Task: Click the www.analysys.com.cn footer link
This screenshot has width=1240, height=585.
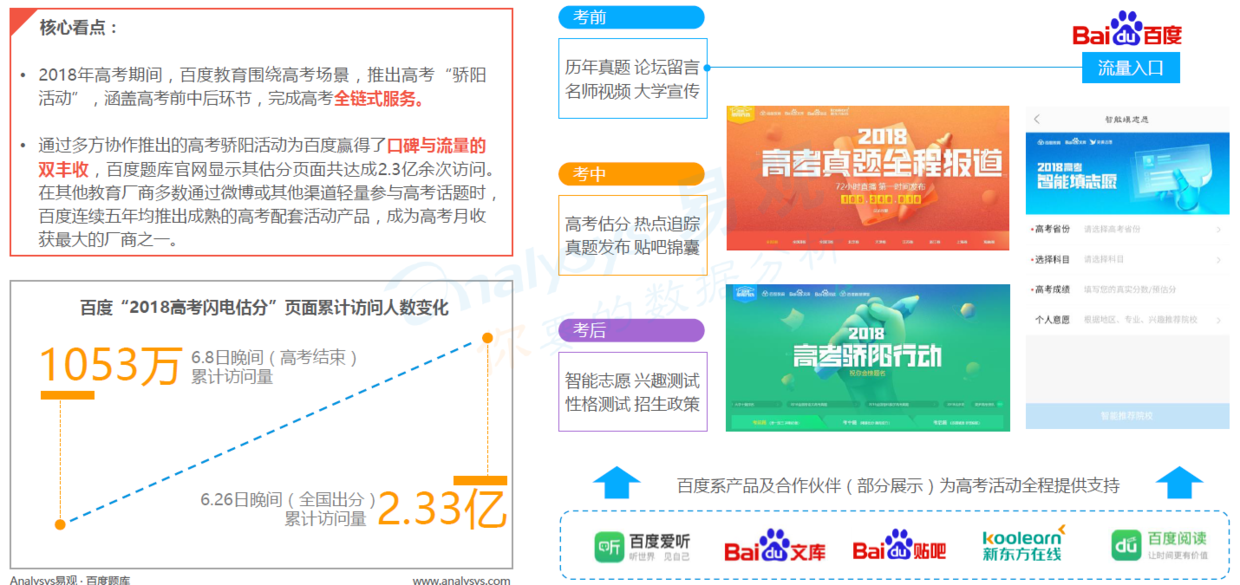Action: tap(461, 580)
